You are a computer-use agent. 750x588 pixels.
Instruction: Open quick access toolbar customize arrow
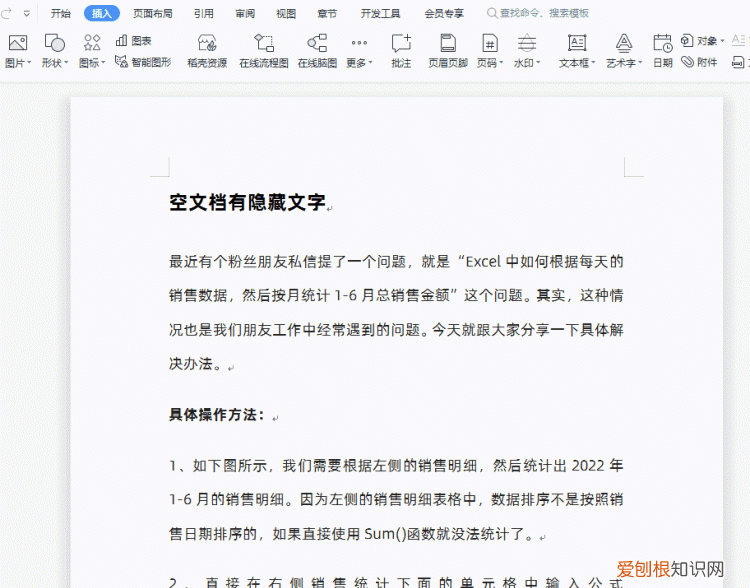[27, 14]
